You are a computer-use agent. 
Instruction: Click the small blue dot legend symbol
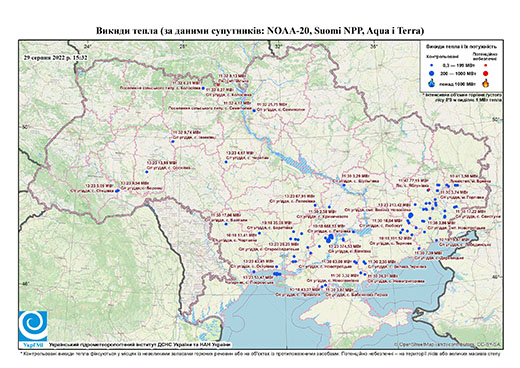[x=432, y=65]
